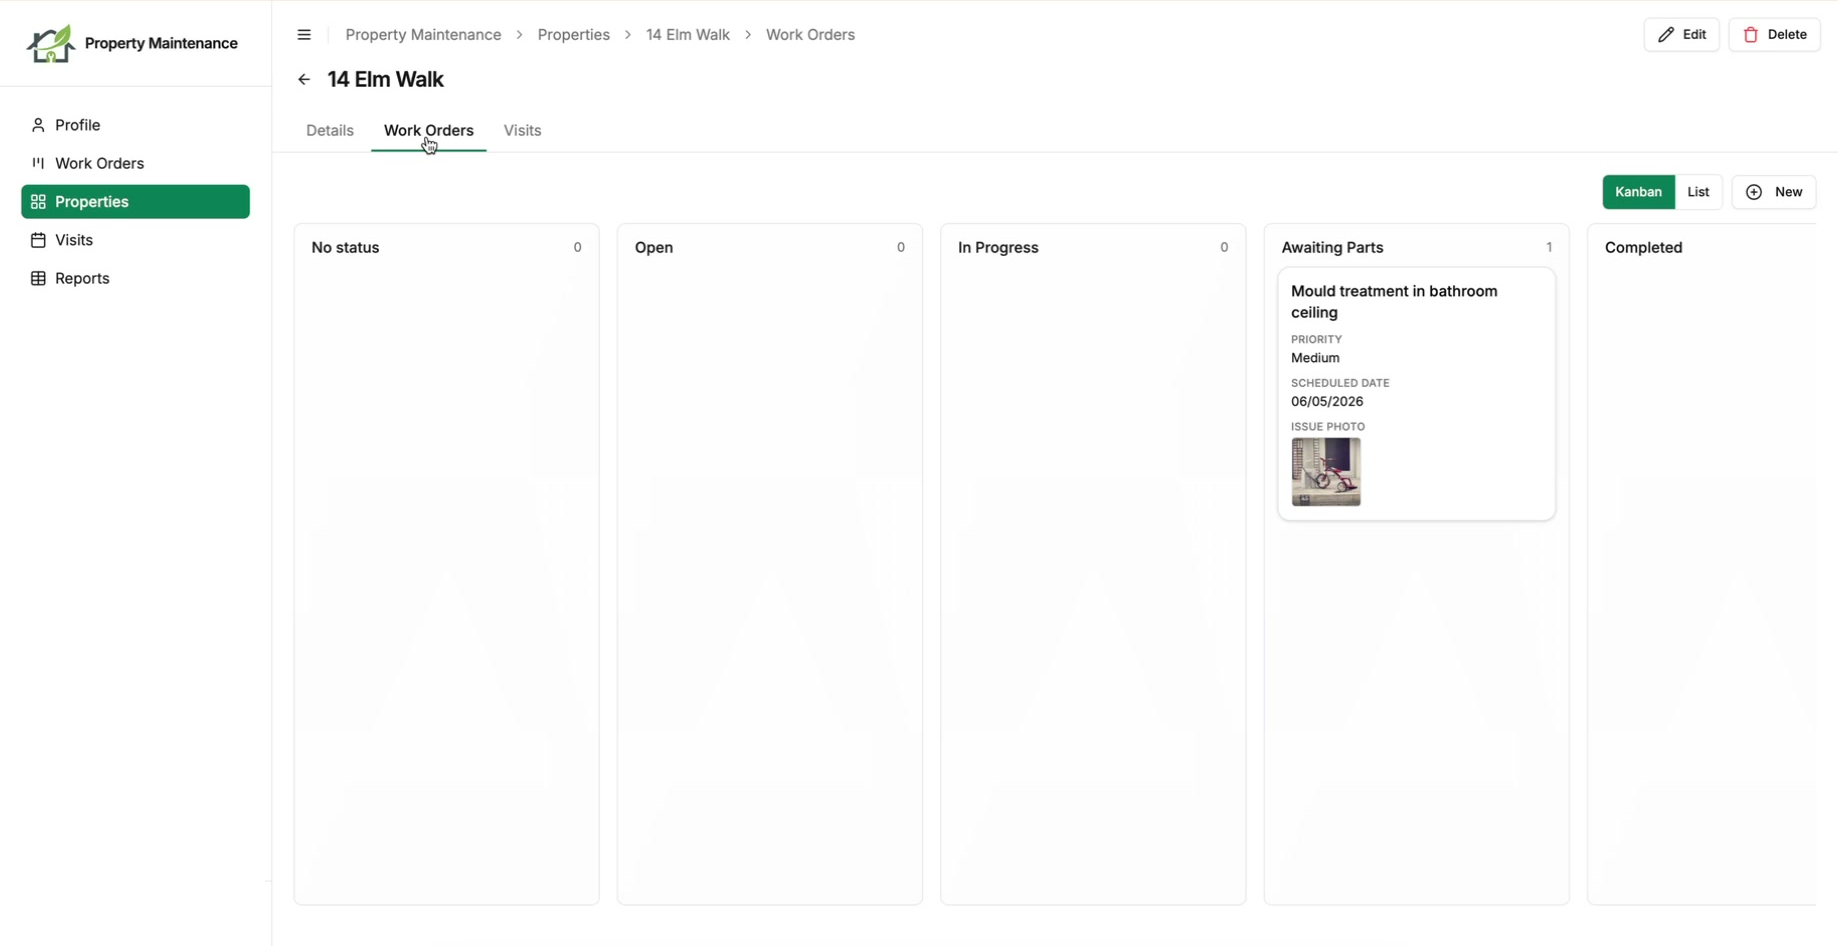This screenshot has height=946, width=1838.
Task: Switch to the Details tab
Action: point(330,131)
